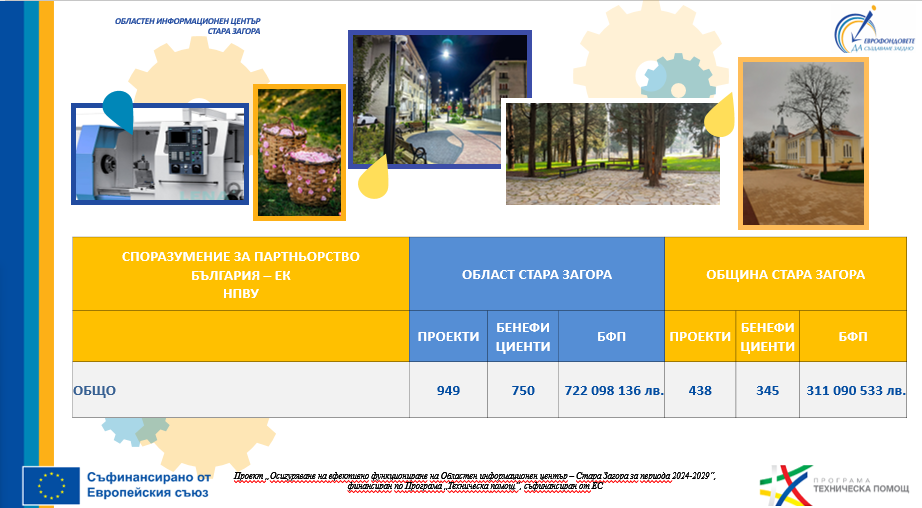Click the ОБЛАСТЕН ИНФОРМАЦИОНЕН ЦЕНТЪР title text

click(187, 25)
